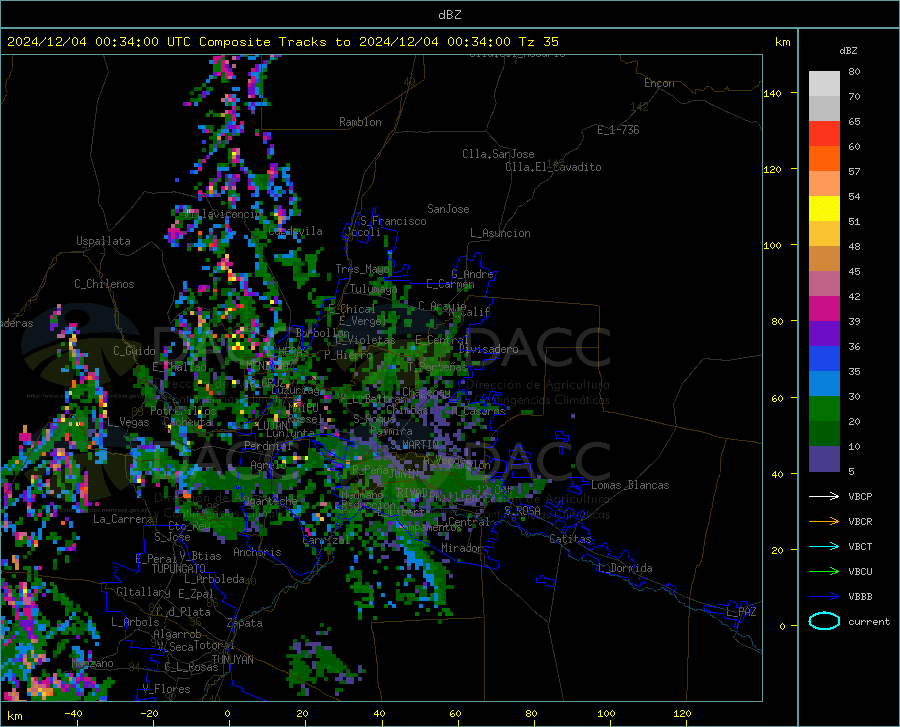Click the 'S_MARTIN' city label

point(414,444)
